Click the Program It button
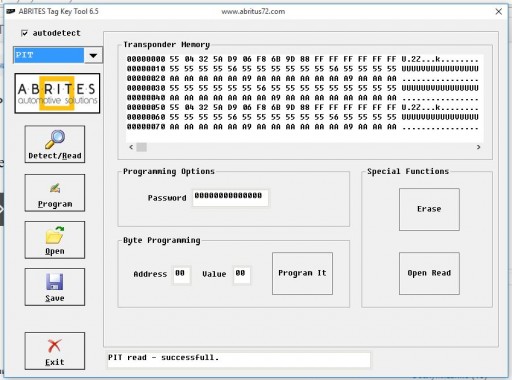The height and width of the screenshot is (380, 512). 302,273
